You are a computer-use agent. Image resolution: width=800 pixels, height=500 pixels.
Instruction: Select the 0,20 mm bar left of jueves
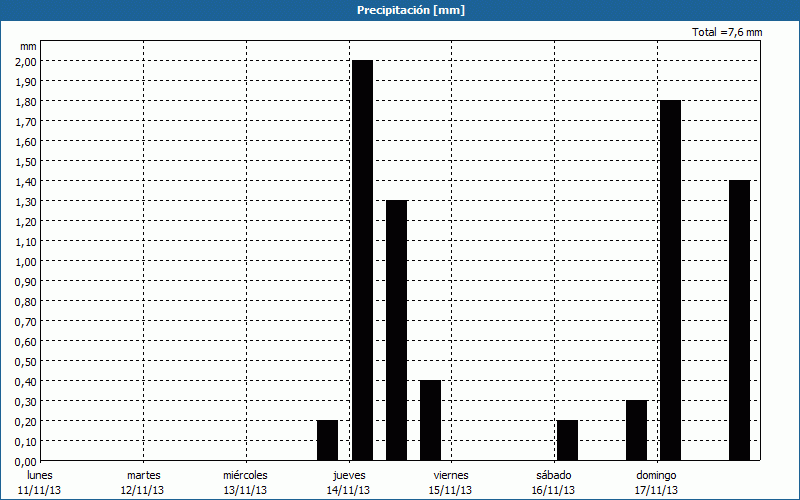point(327,440)
